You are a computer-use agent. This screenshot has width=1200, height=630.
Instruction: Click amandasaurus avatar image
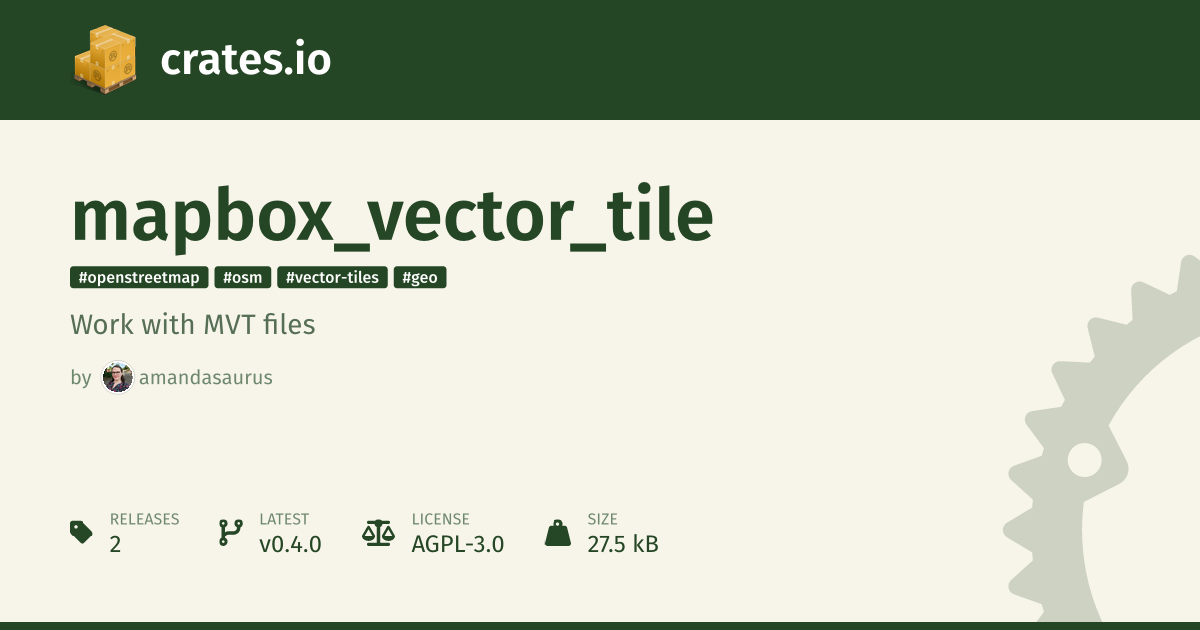[x=118, y=378]
